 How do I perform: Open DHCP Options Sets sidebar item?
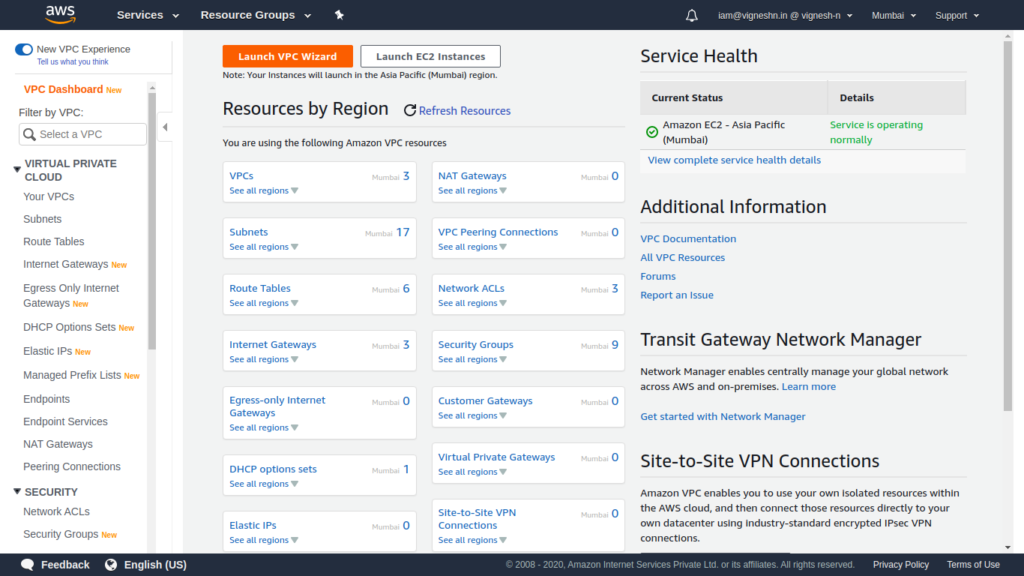tap(69, 327)
